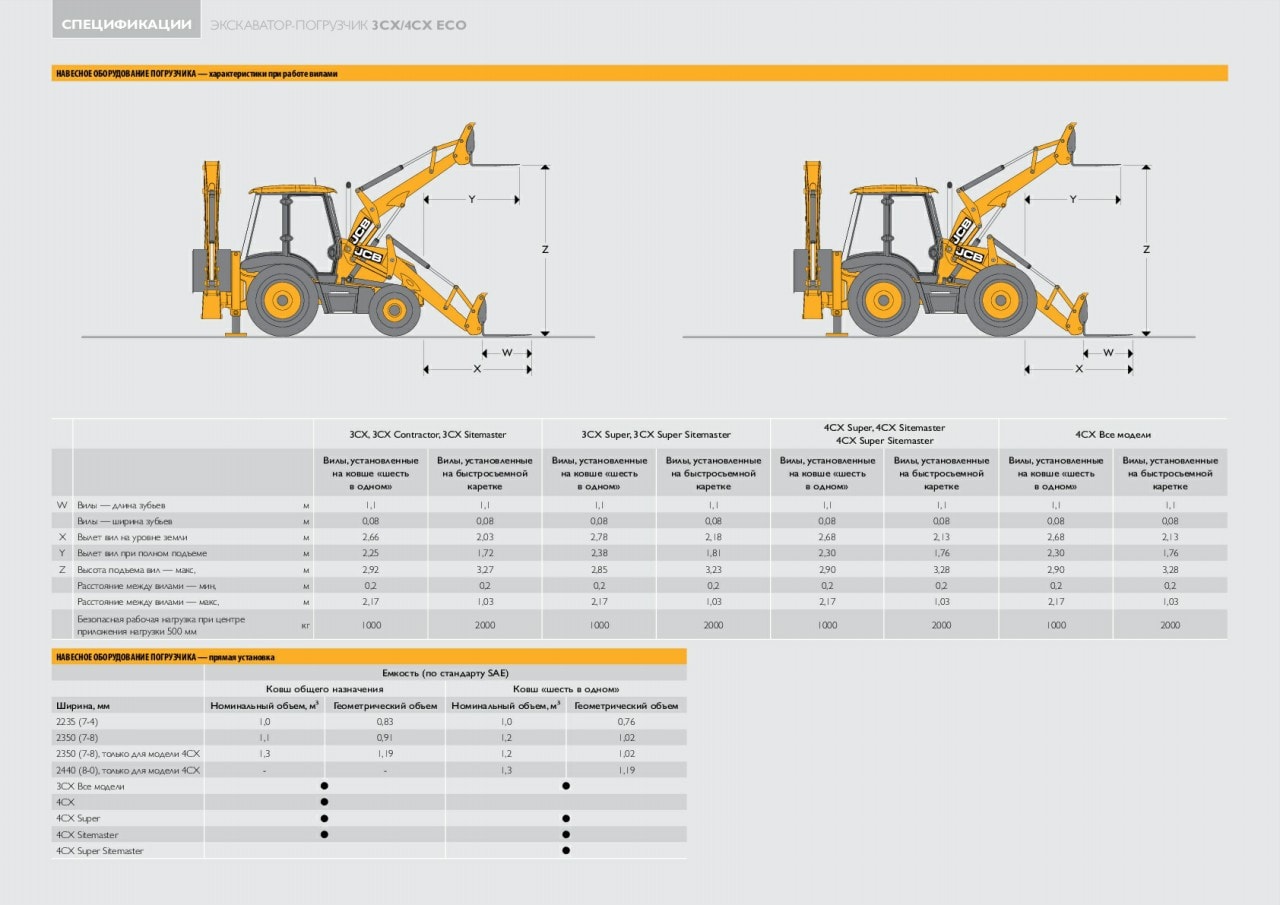This screenshot has width=1280, height=905.
Task: Click the value '2,38' in the forks table
Action: pyautogui.click(x=599, y=553)
